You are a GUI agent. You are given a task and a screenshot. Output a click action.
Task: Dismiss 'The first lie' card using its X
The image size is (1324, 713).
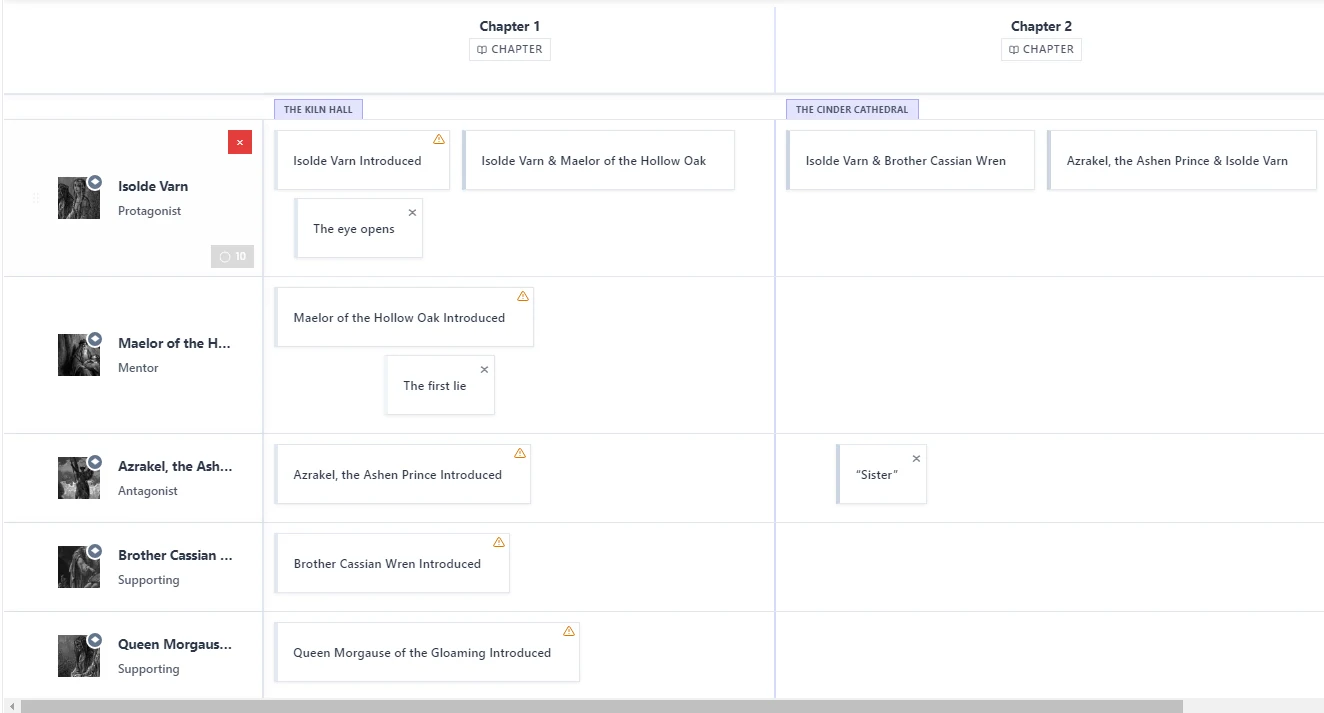click(x=484, y=370)
